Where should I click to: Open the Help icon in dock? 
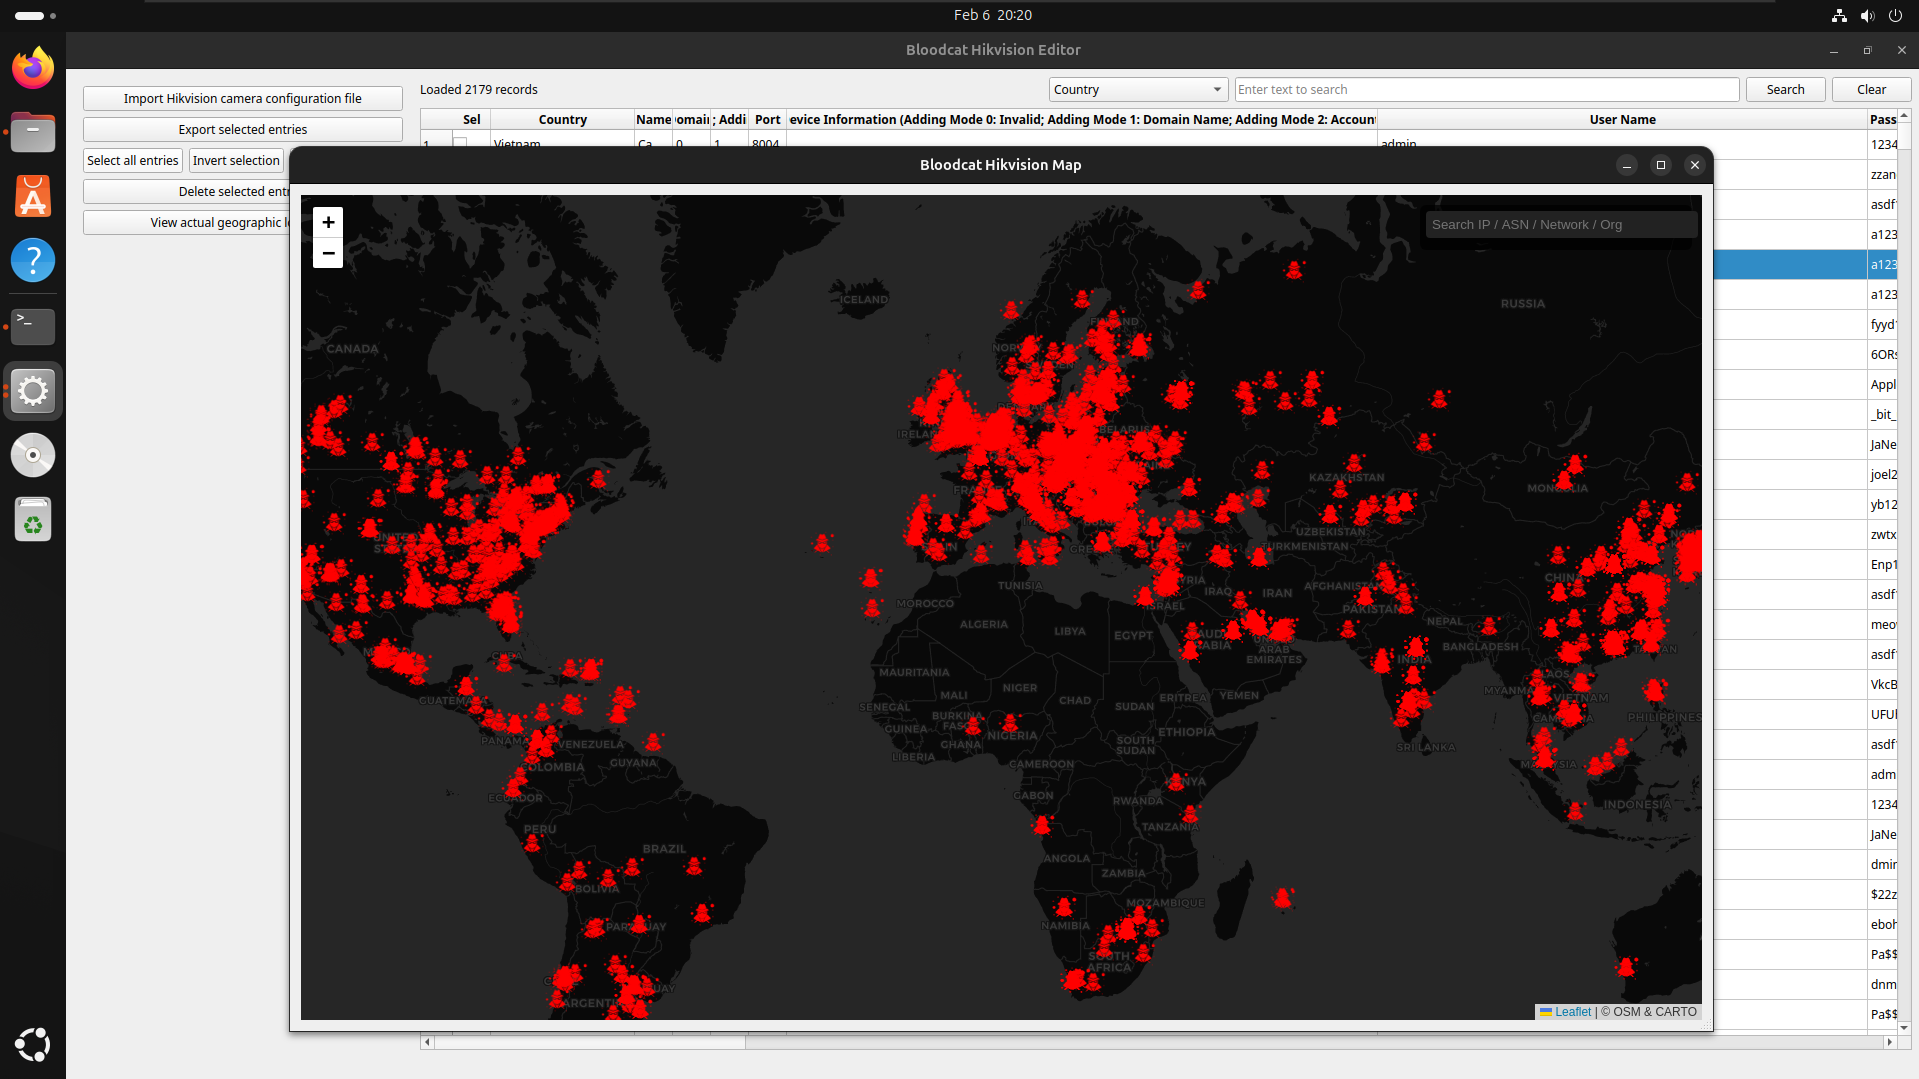[x=33, y=261]
